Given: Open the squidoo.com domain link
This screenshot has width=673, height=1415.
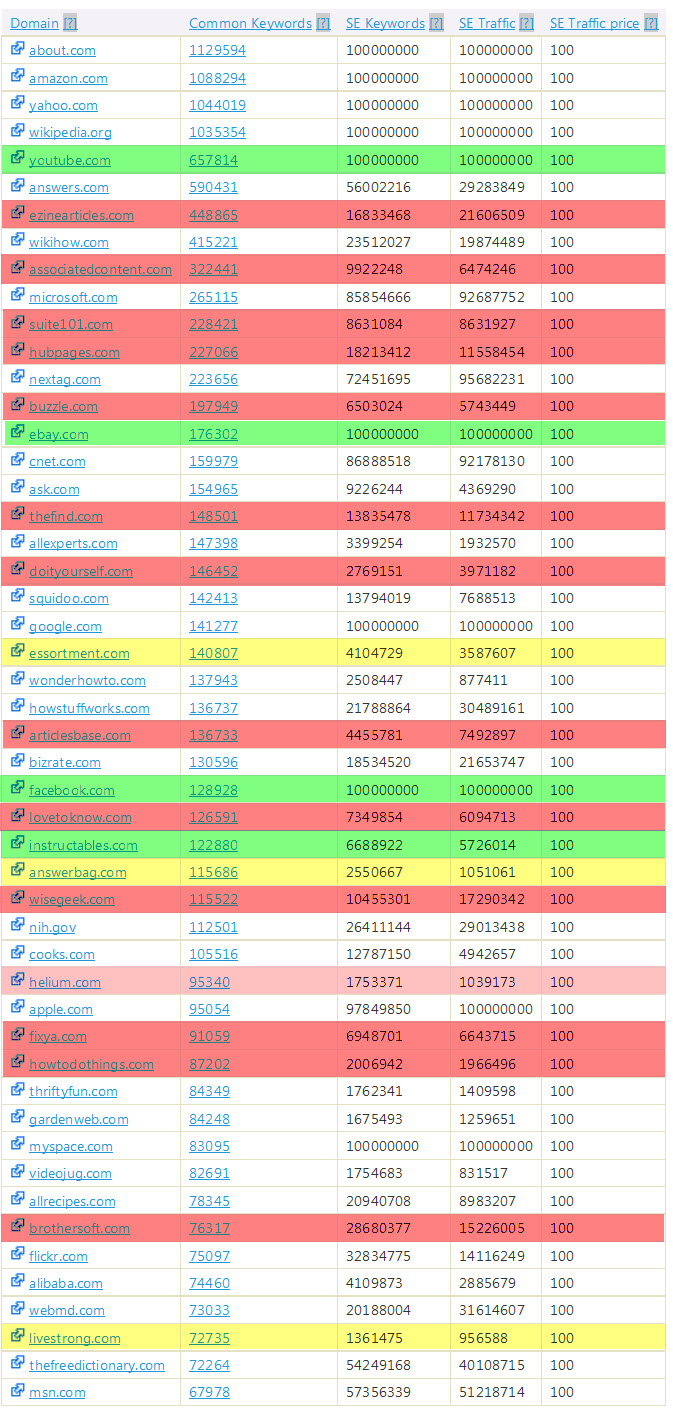Looking at the screenshot, I should tap(69, 598).
